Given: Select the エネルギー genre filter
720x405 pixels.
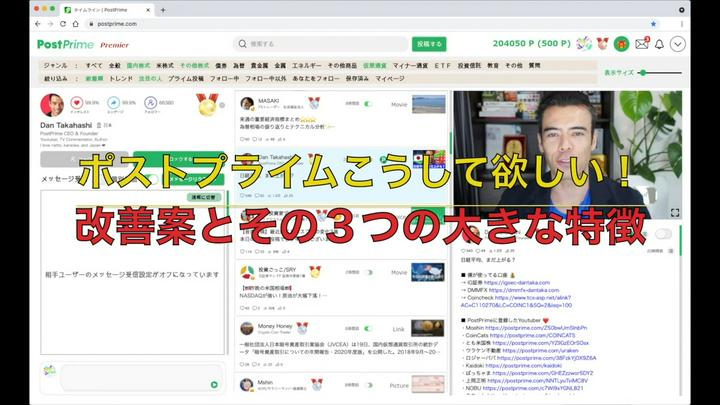Looking at the screenshot, I should 307,66.
